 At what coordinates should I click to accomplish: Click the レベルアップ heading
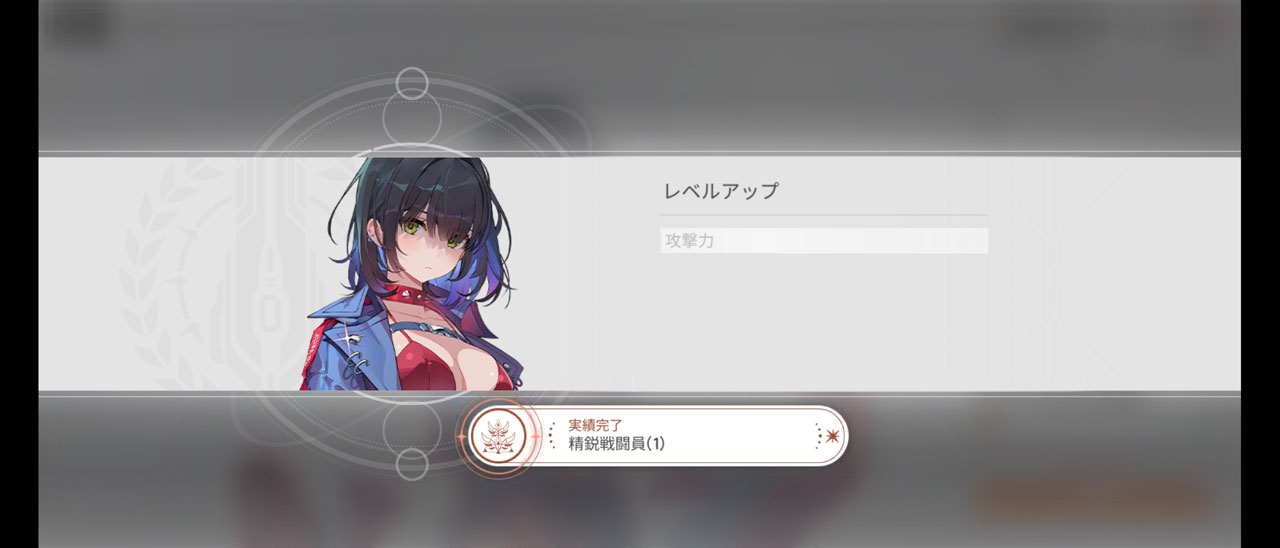(720, 192)
